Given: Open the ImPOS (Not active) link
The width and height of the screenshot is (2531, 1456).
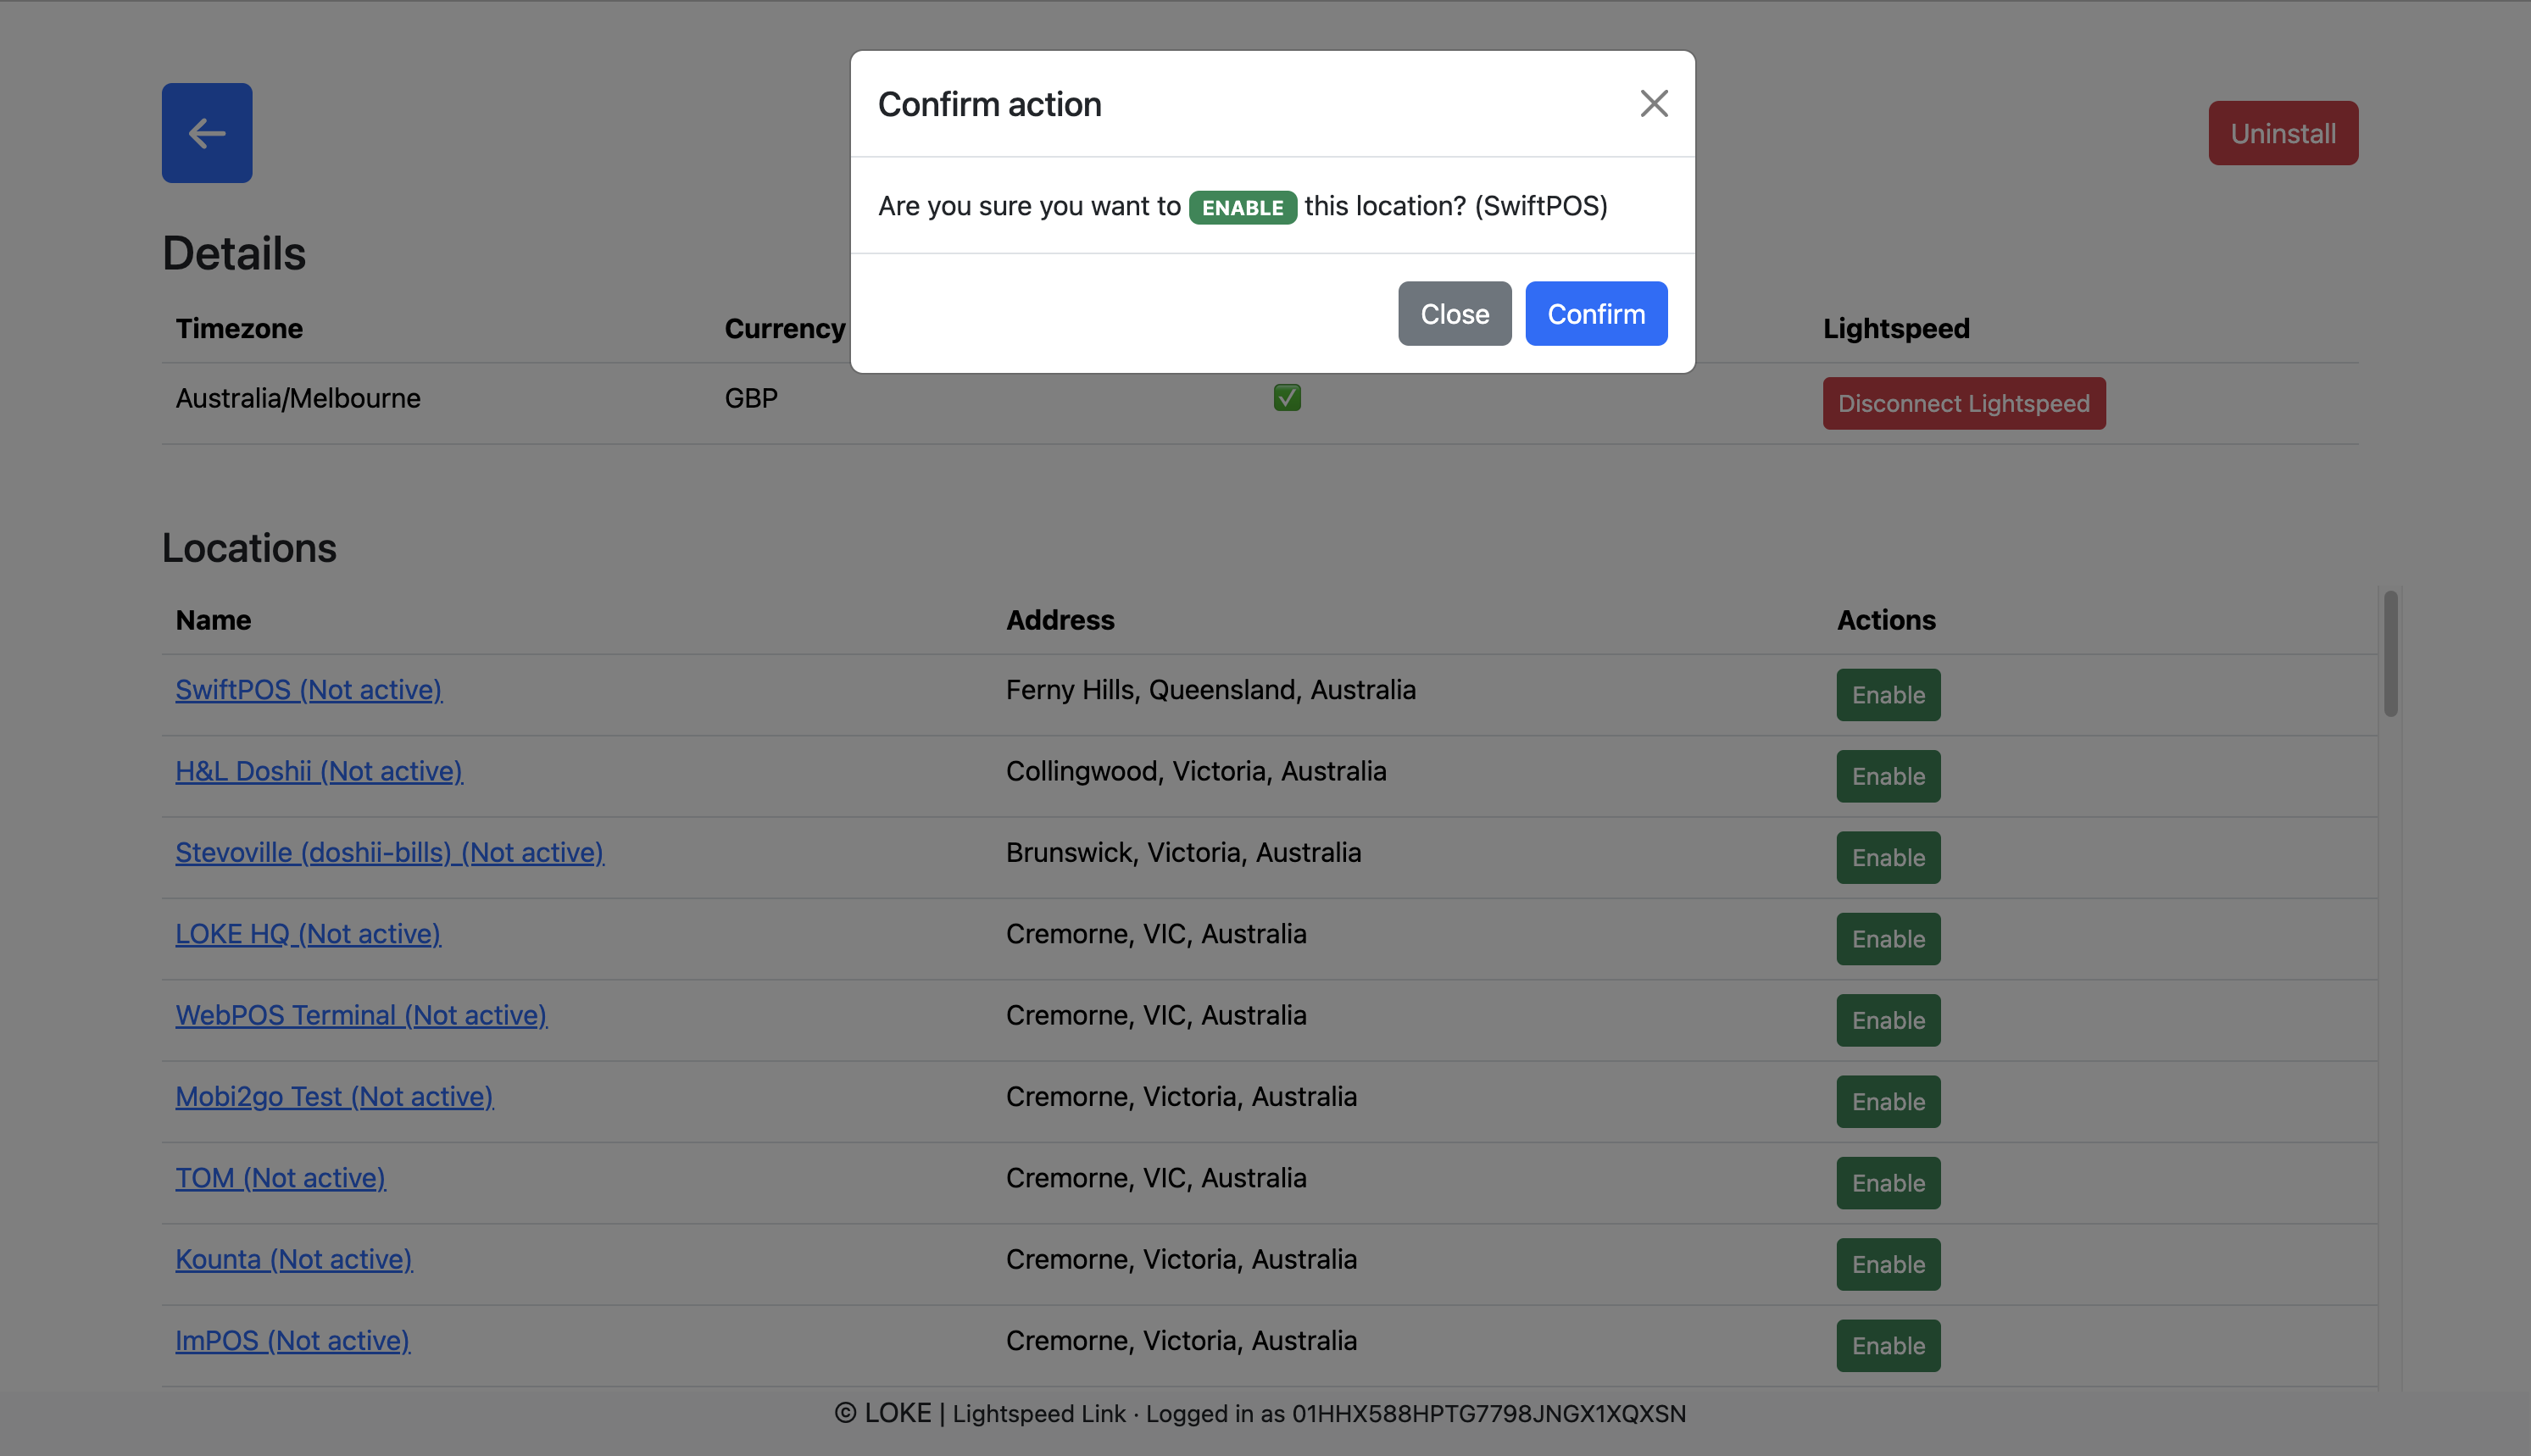Looking at the screenshot, I should point(293,1340).
